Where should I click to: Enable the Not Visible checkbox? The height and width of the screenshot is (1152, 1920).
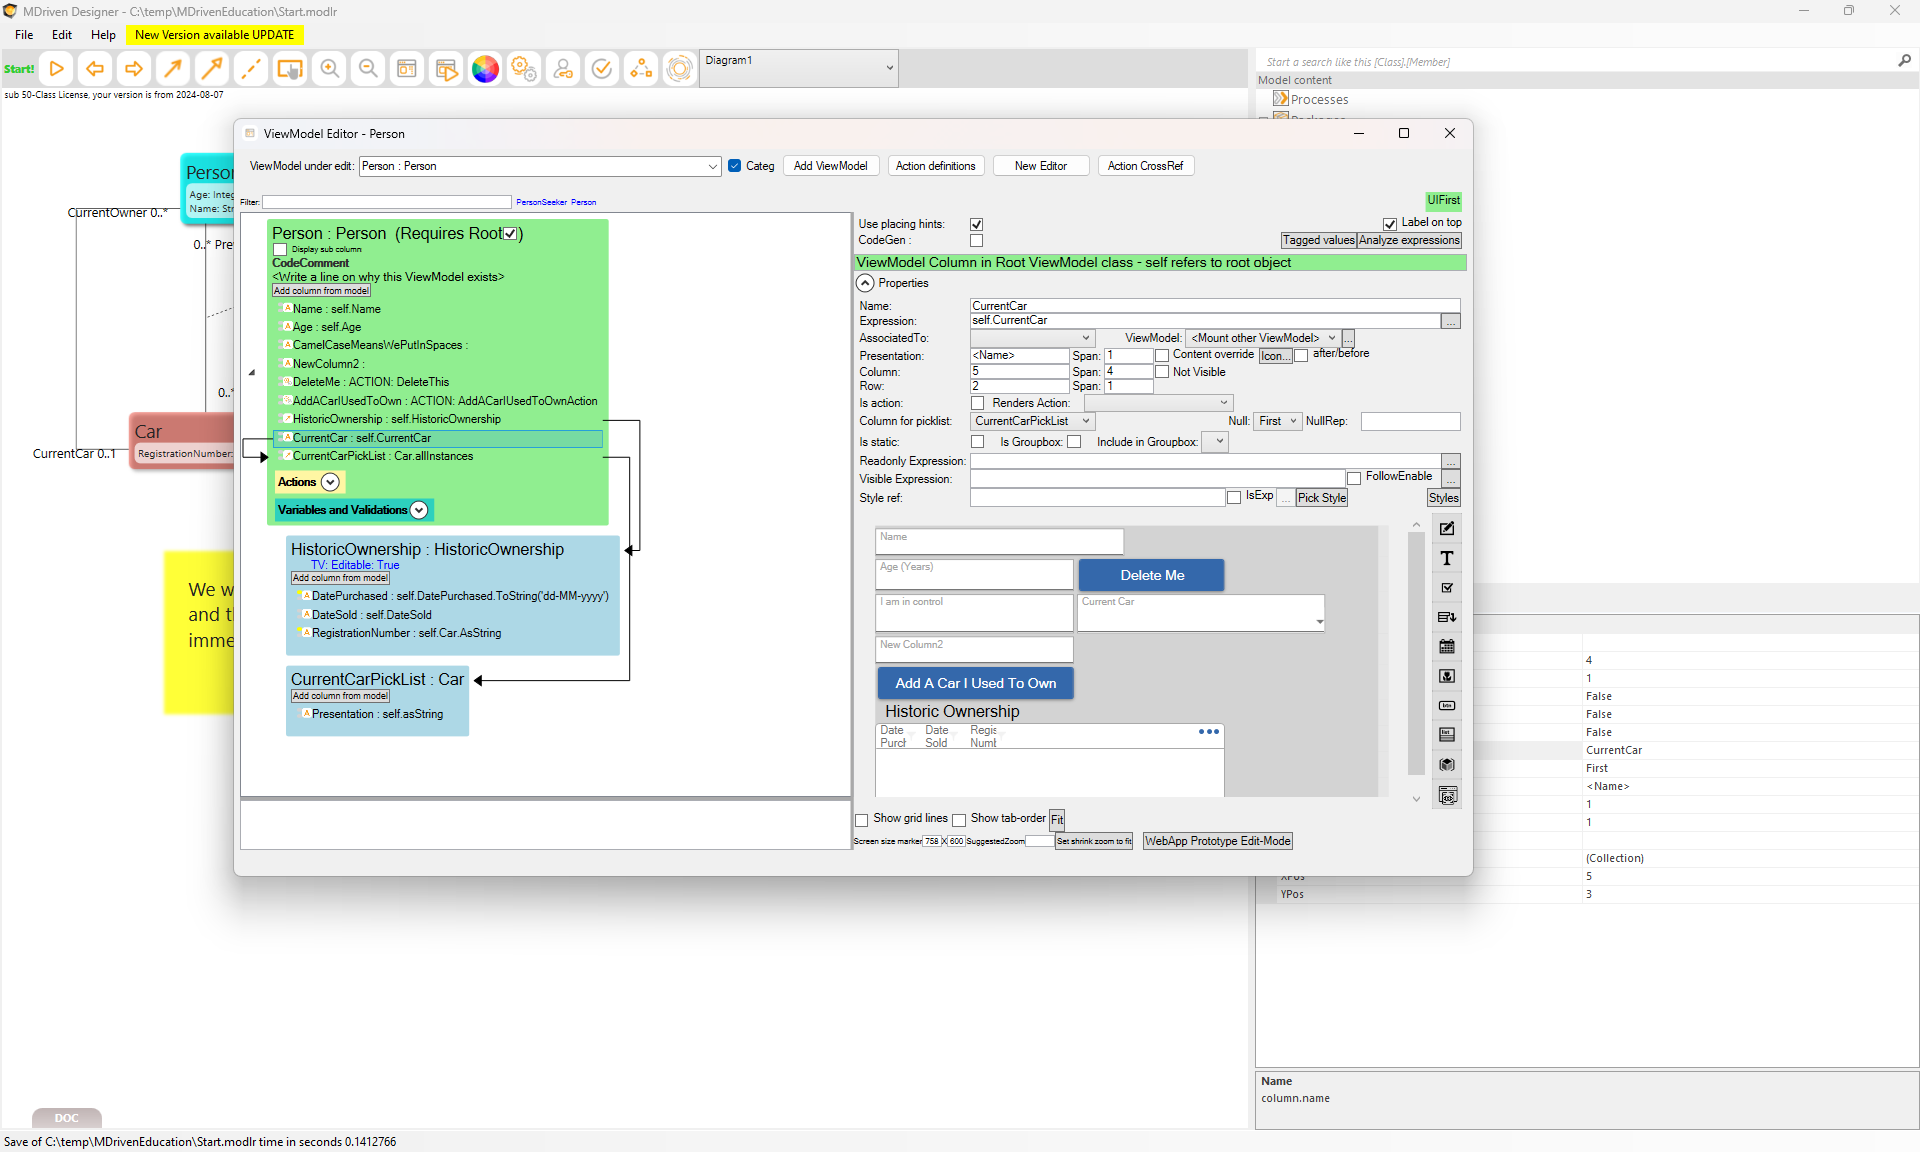tap(1162, 372)
